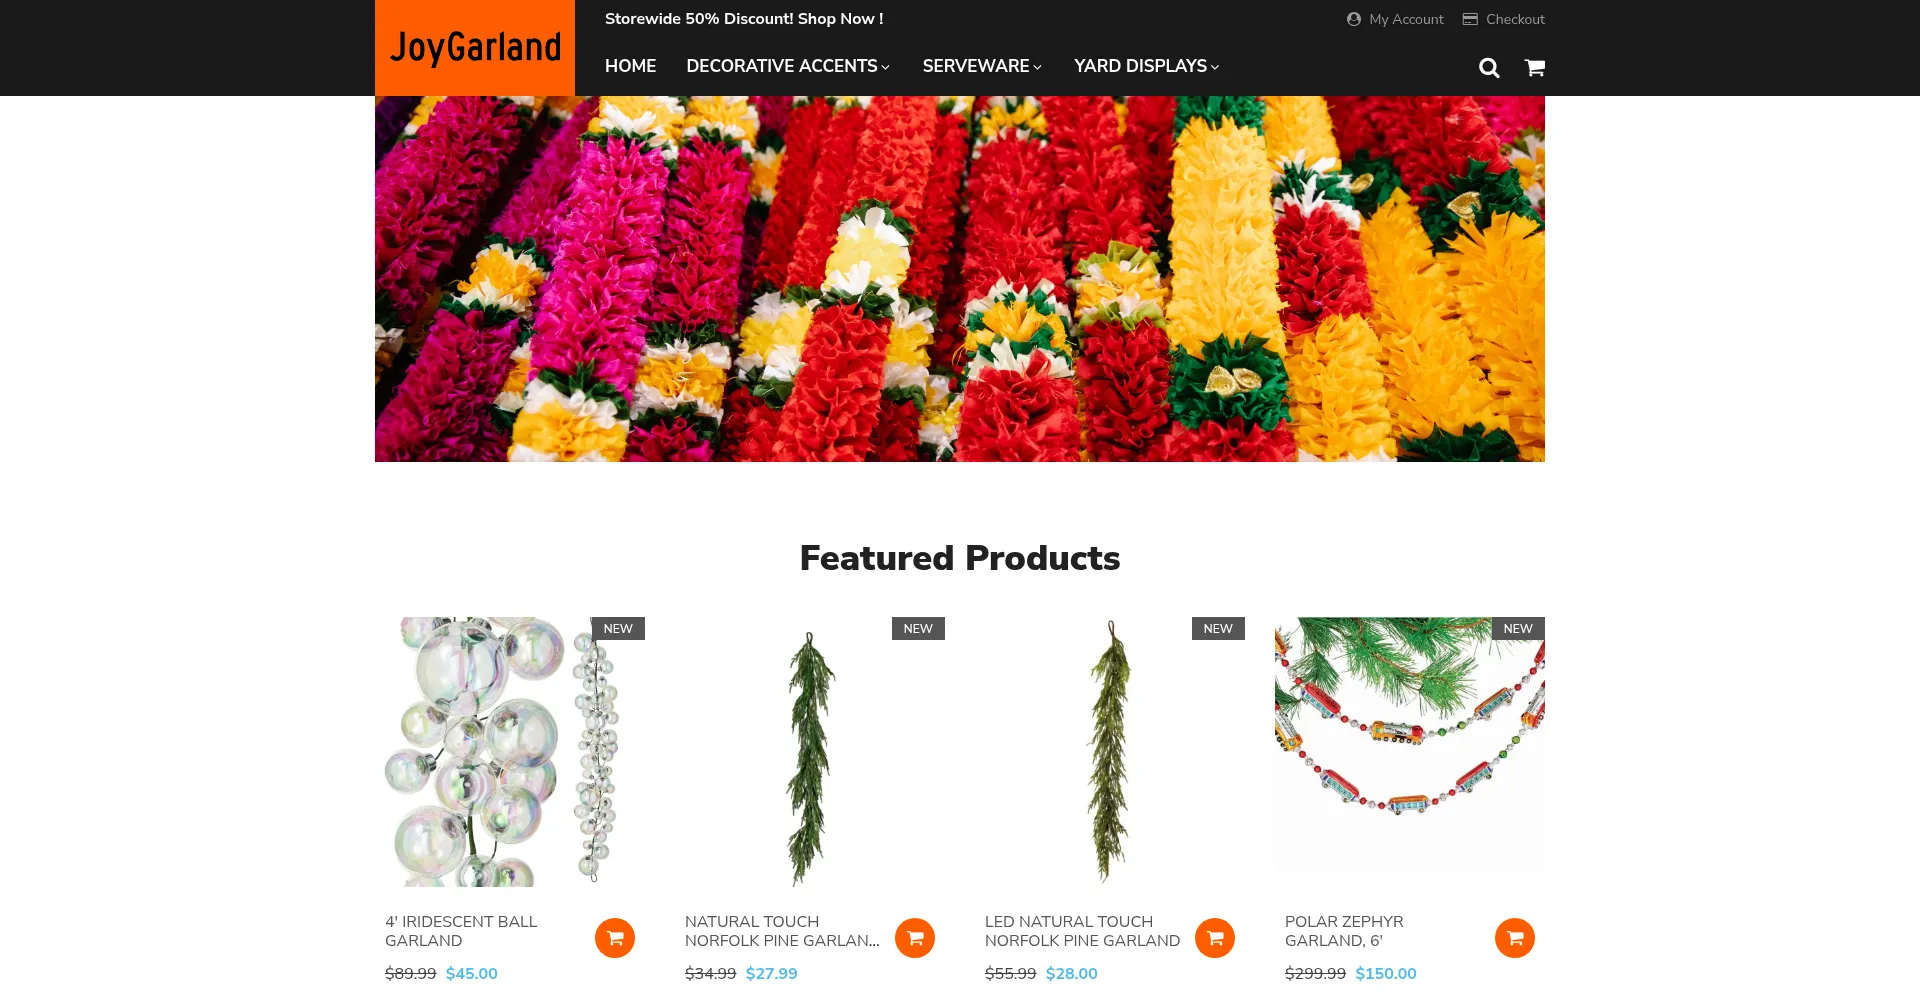Add Polar Zephyr Garland to cart
Image resolution: width=1920 pixels, height=993 pixels.
[1515, 938]
